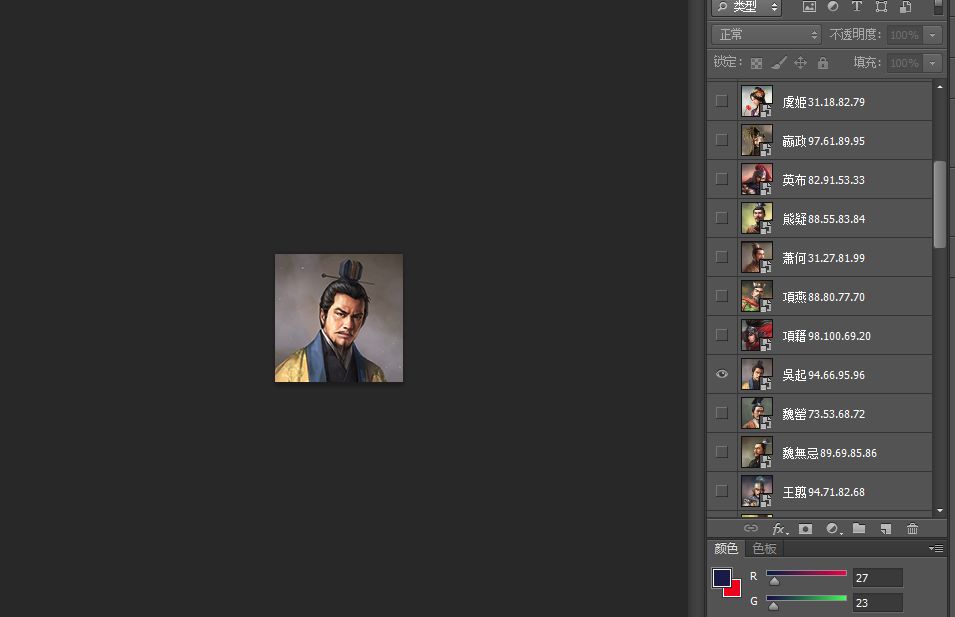Click the G value field showing 23
The image size is (955, 617).
[x=877, y=602]
